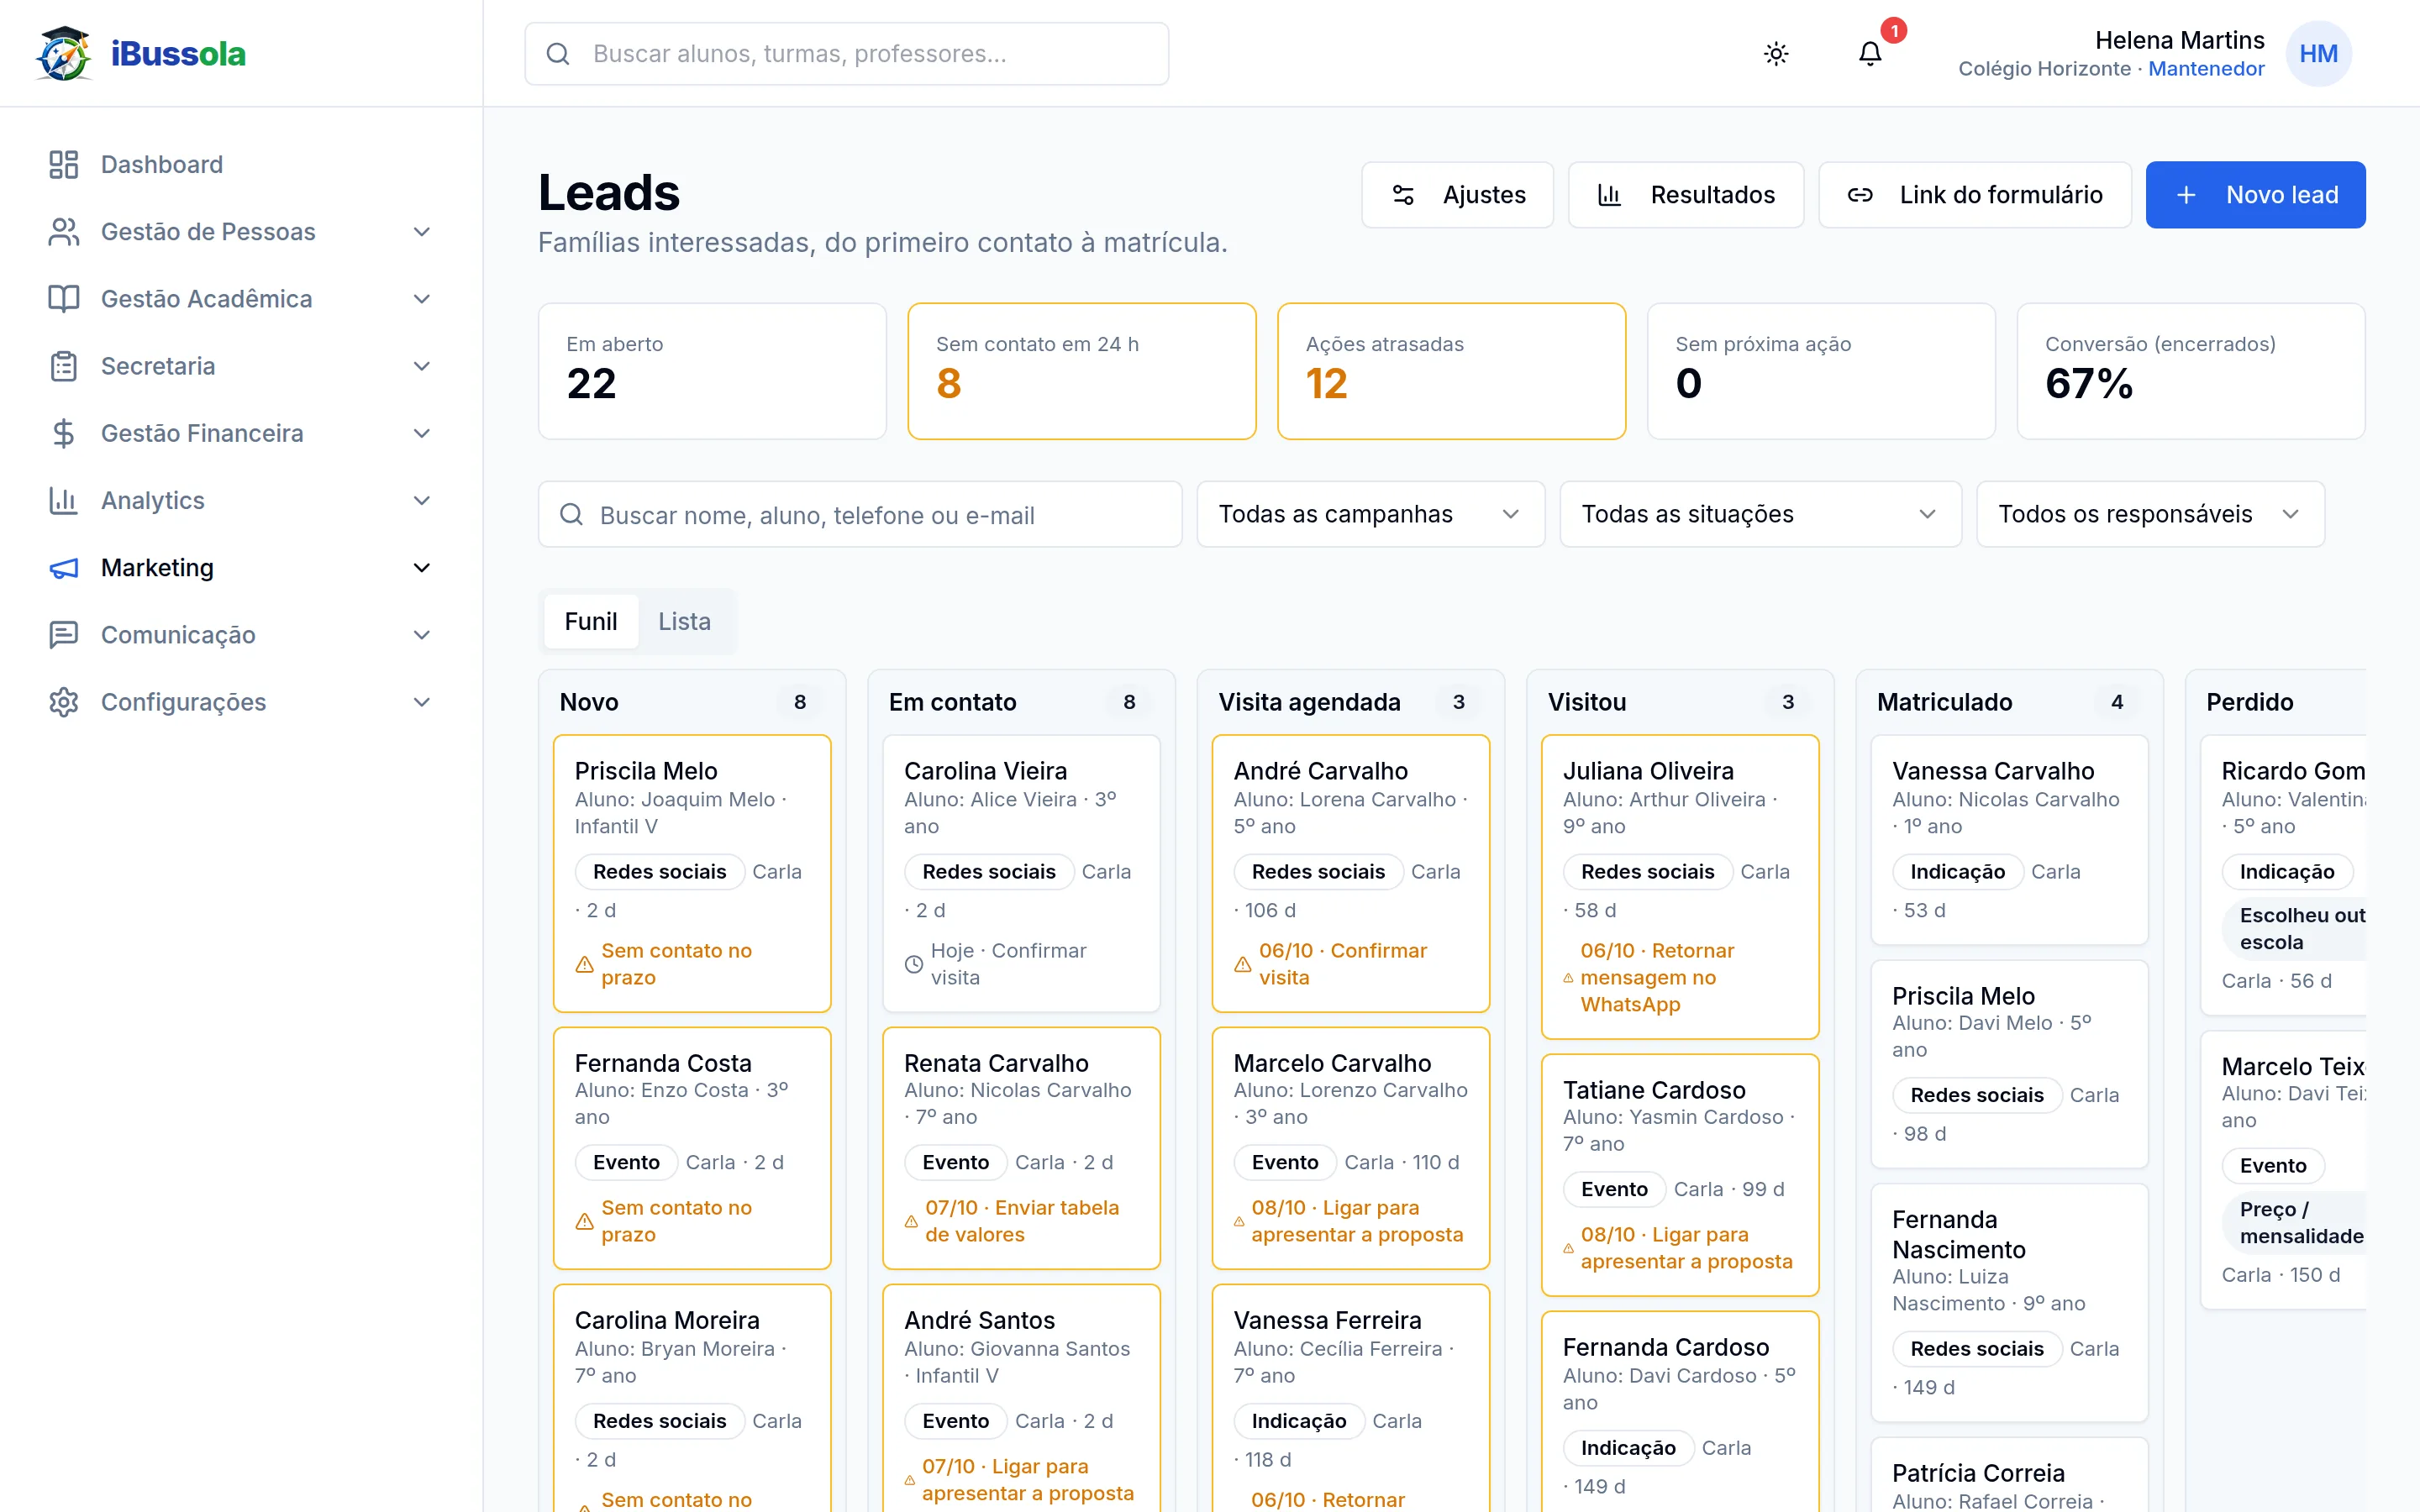Image resolution: width=2420 pixels, height=1512 pixels.
Task: Focus the Buscar alunos, turmas, professores field
Action: 846,54
